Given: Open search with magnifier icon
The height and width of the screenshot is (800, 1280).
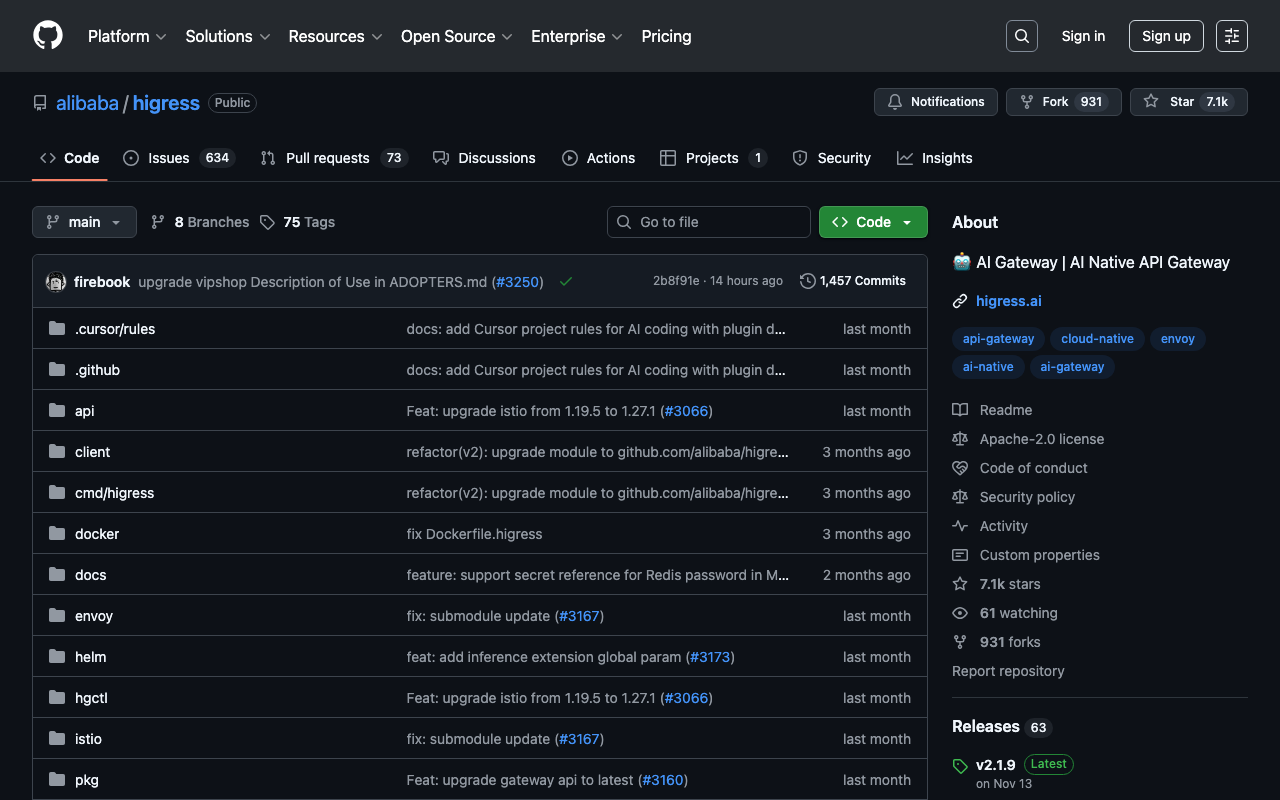Looking at the screenshot, I should [x=1021, y=36].
